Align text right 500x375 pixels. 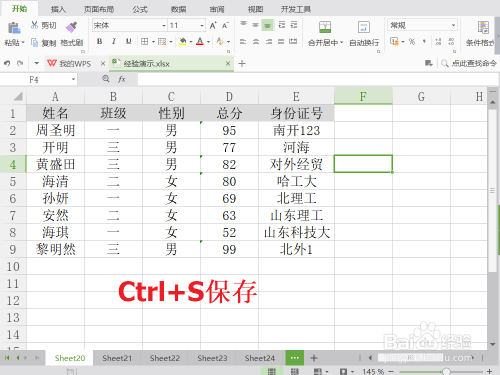[268, 42]
